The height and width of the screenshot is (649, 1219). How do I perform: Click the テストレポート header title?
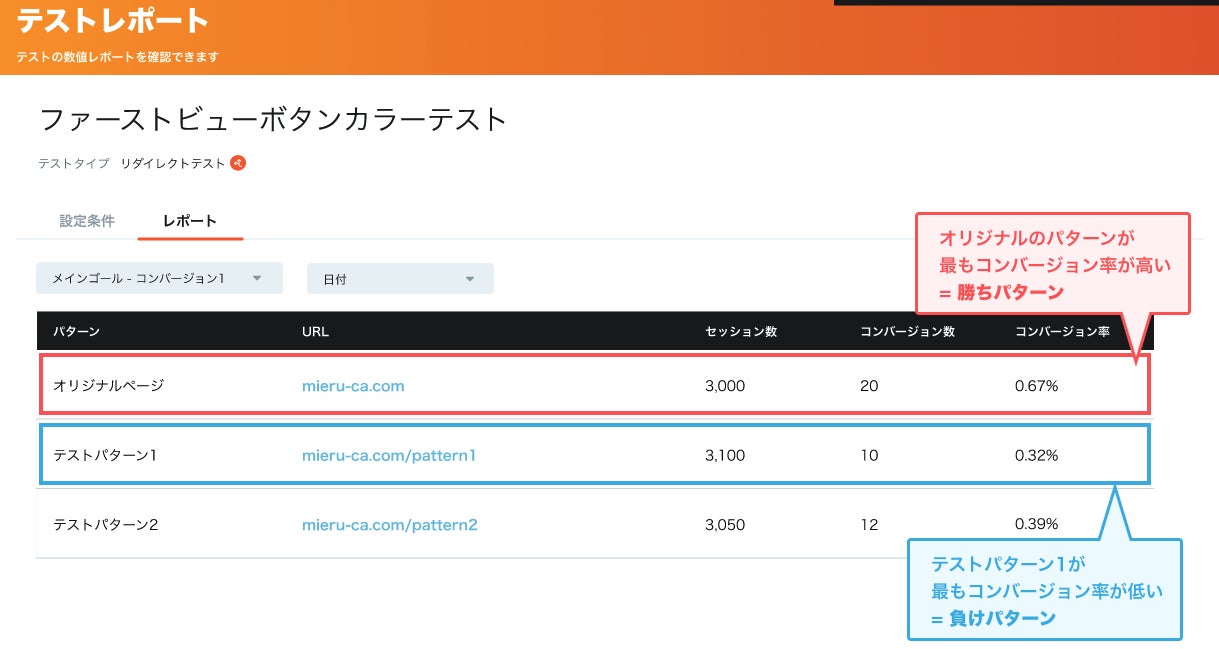[x=113, y=21]
